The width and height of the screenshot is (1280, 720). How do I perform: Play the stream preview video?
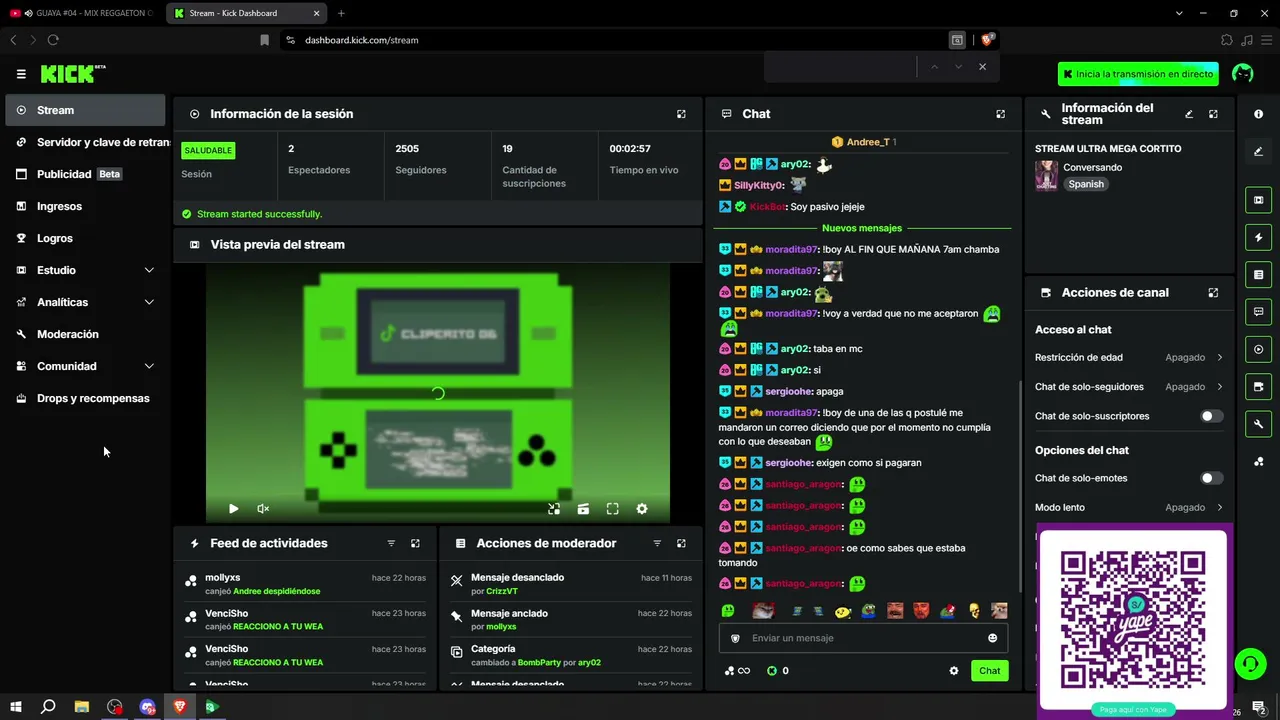coord(233,509)
